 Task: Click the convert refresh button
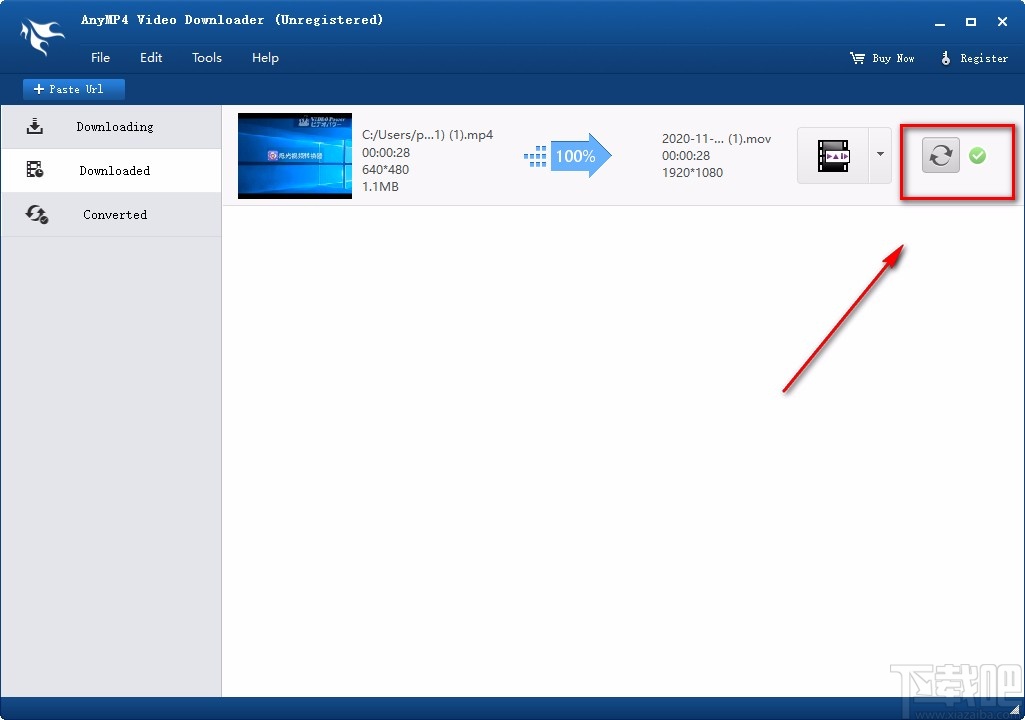[x=941, y=155]
